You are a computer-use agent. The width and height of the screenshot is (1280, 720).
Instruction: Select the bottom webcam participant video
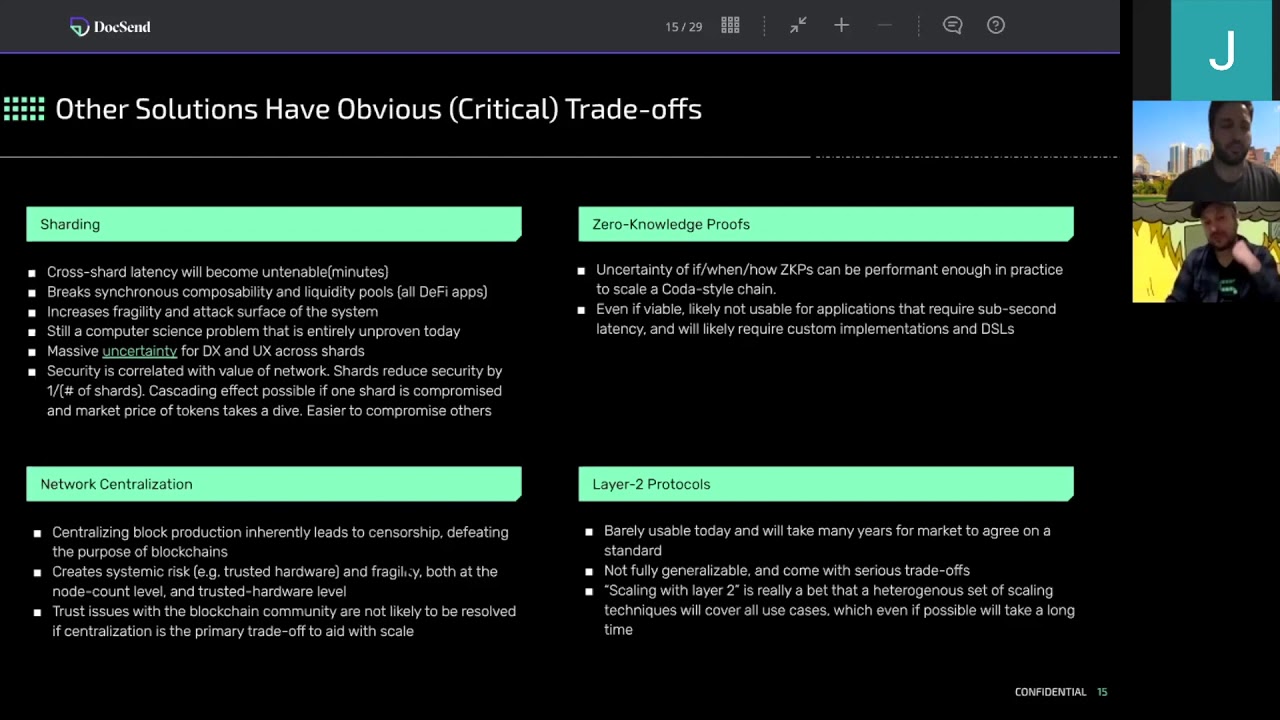click(x=1206, y=252)
